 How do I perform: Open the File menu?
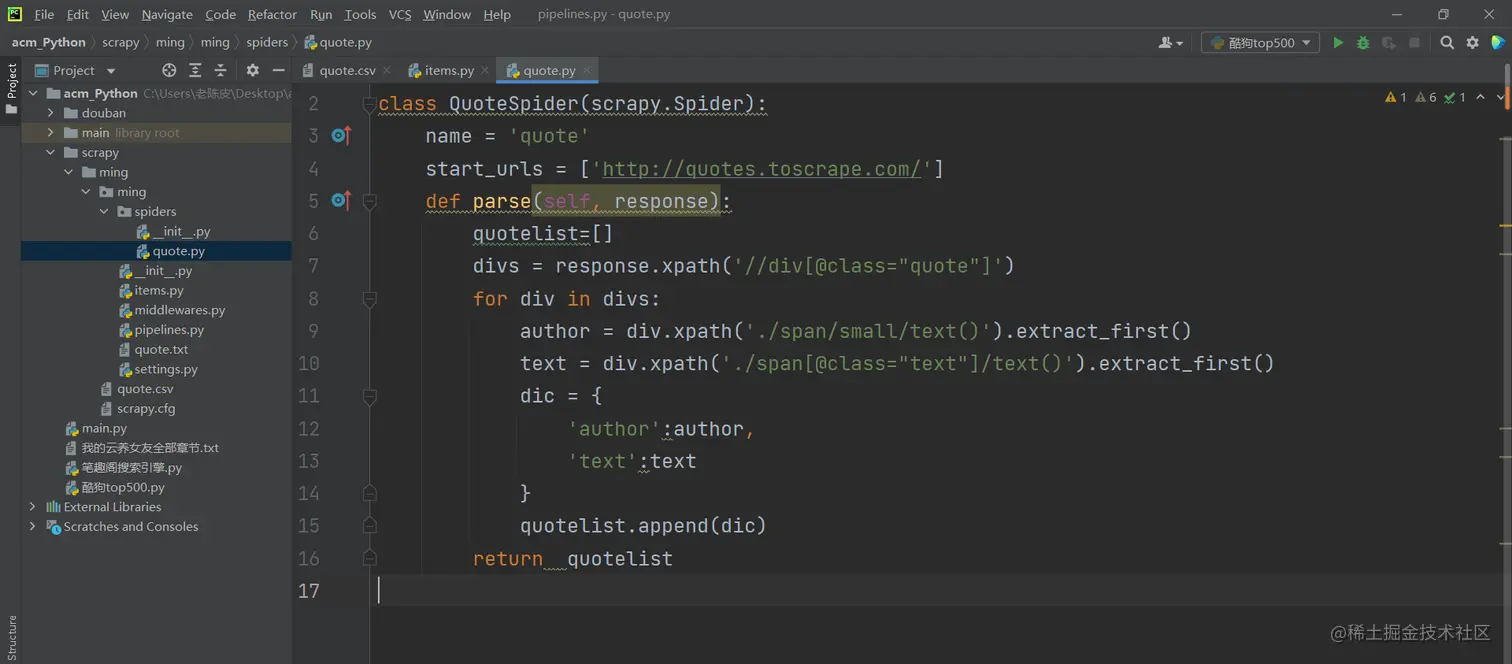tap(44, 14)
